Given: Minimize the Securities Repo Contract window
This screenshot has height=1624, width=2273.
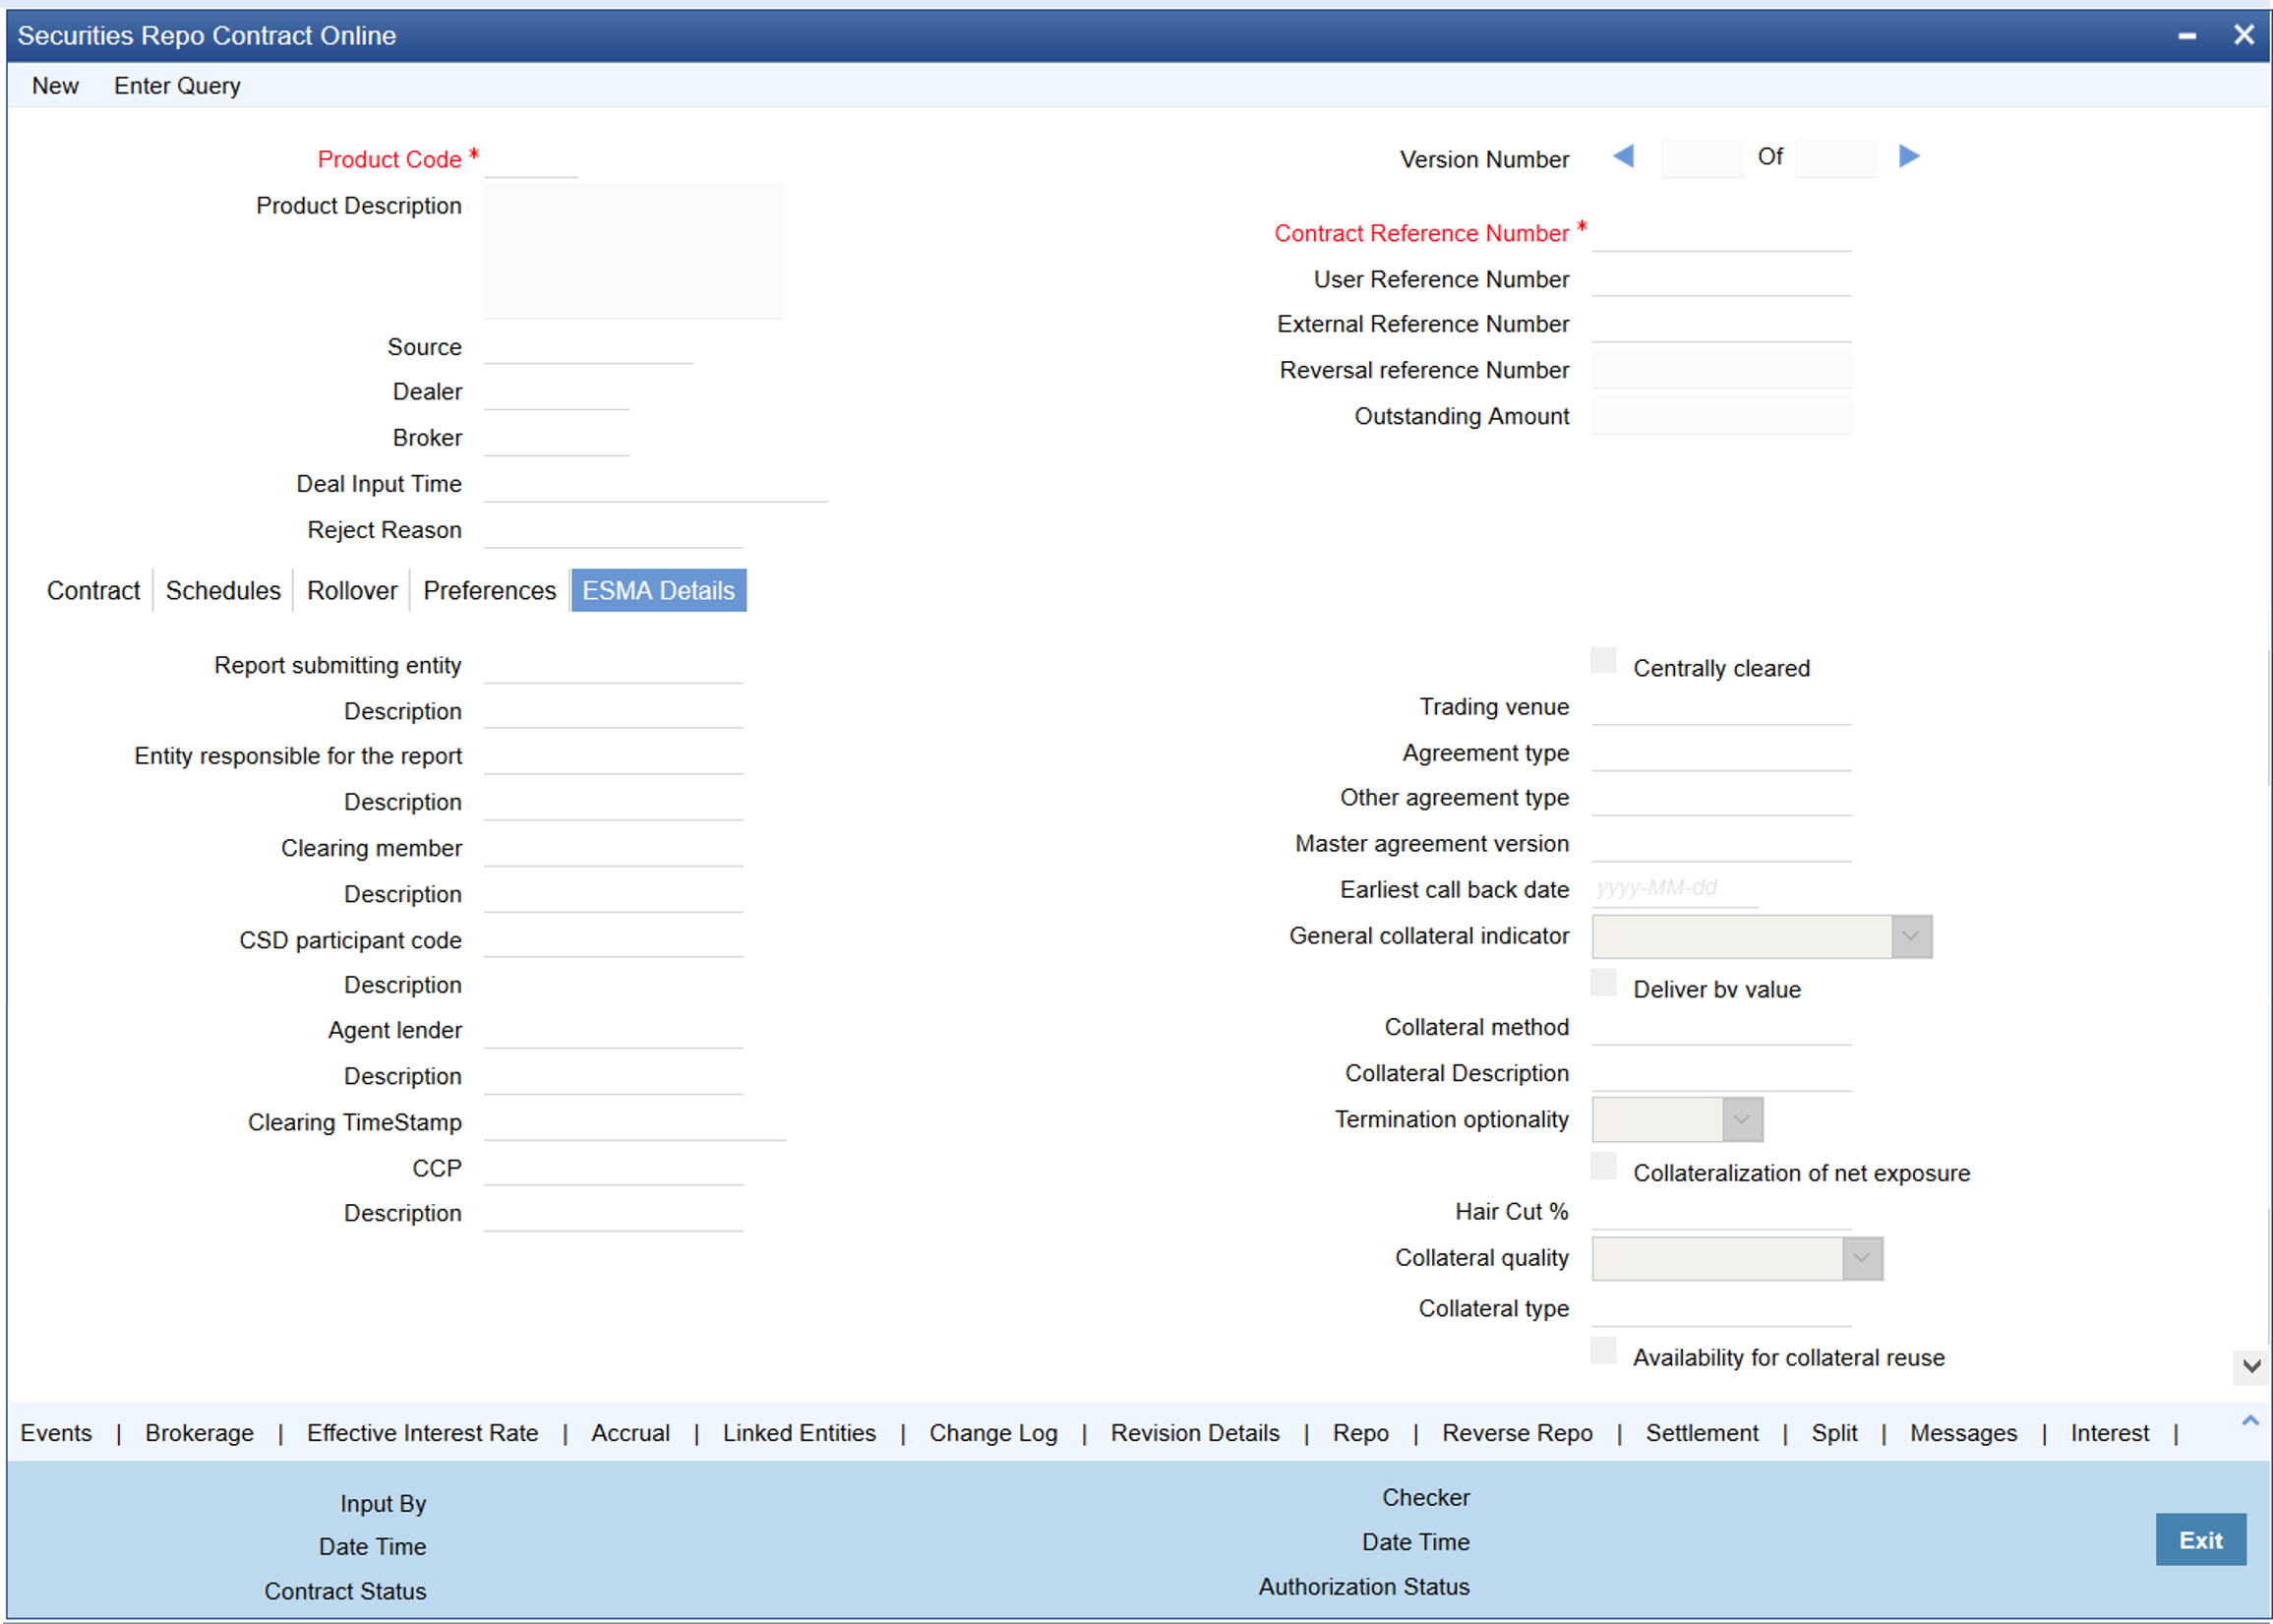Looking at the screenshot, I should [x=2187, y=36].
